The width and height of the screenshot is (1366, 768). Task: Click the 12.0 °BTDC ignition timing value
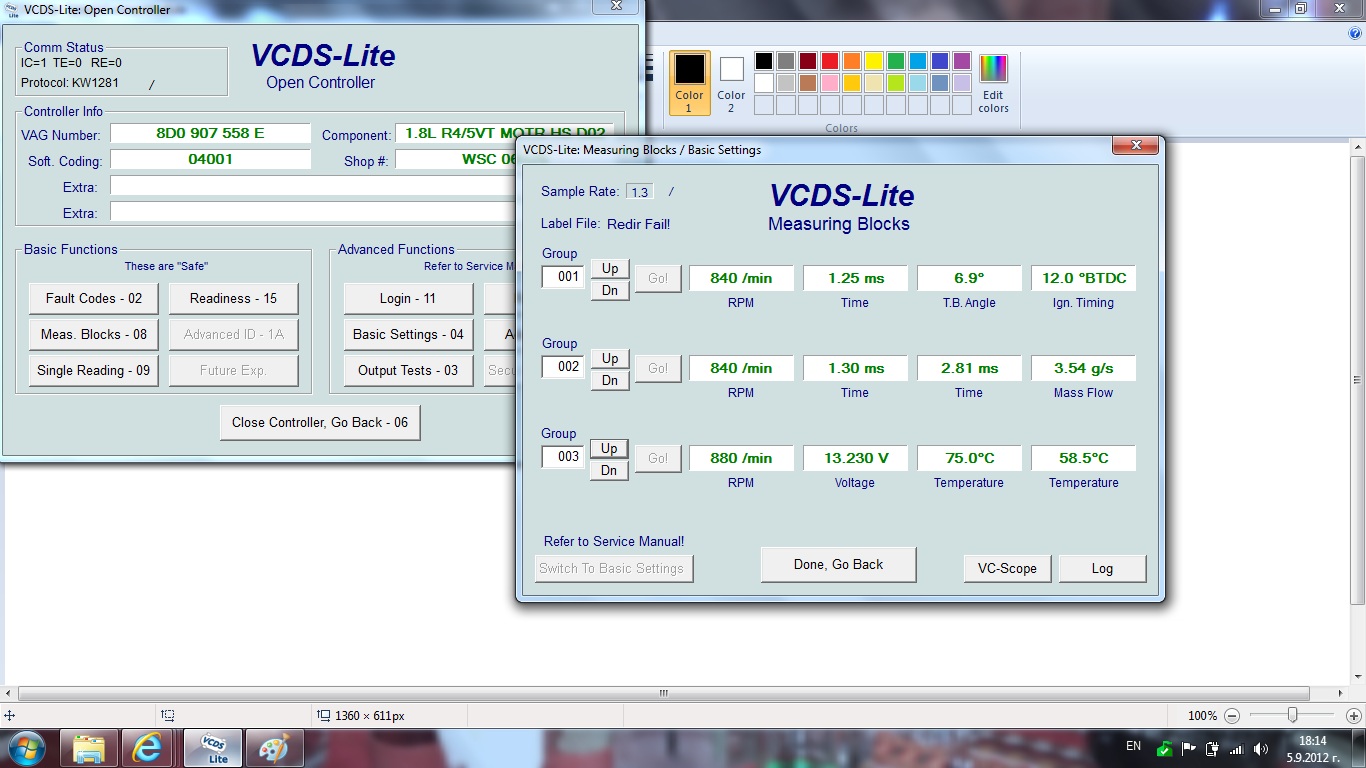point(1084,278)
